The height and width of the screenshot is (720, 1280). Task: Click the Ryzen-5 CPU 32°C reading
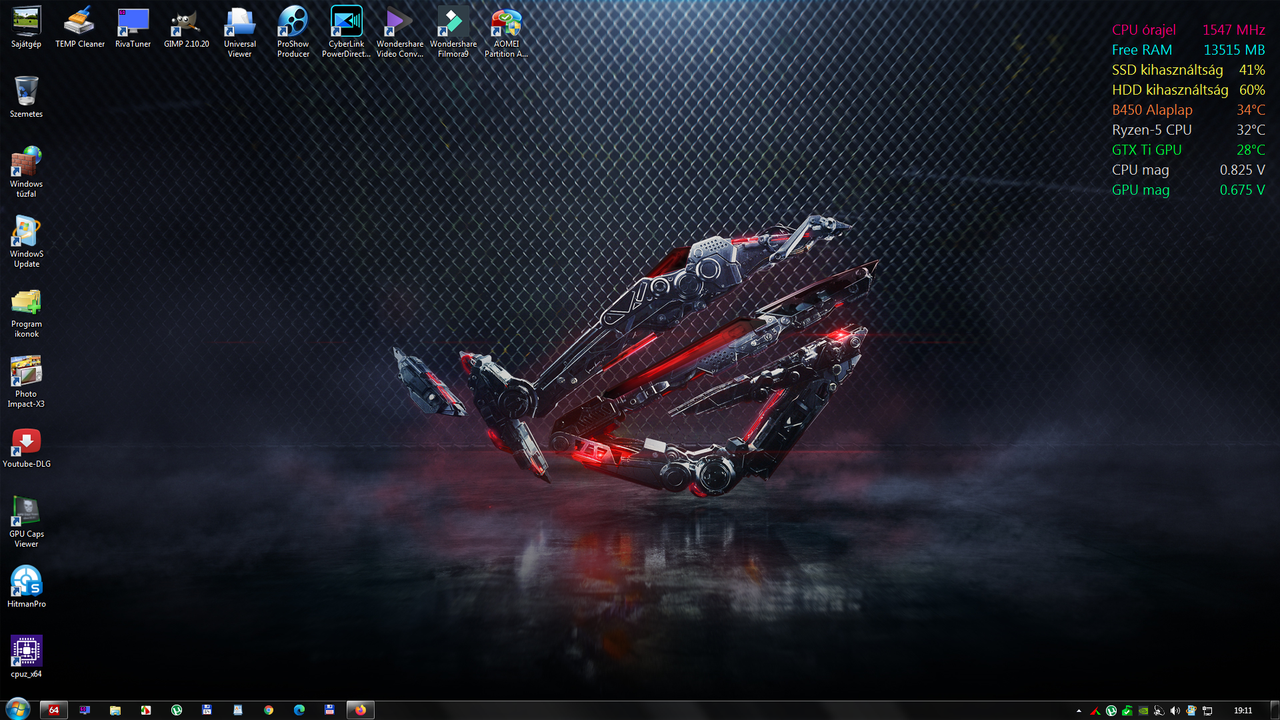[x=1188, y=130]
